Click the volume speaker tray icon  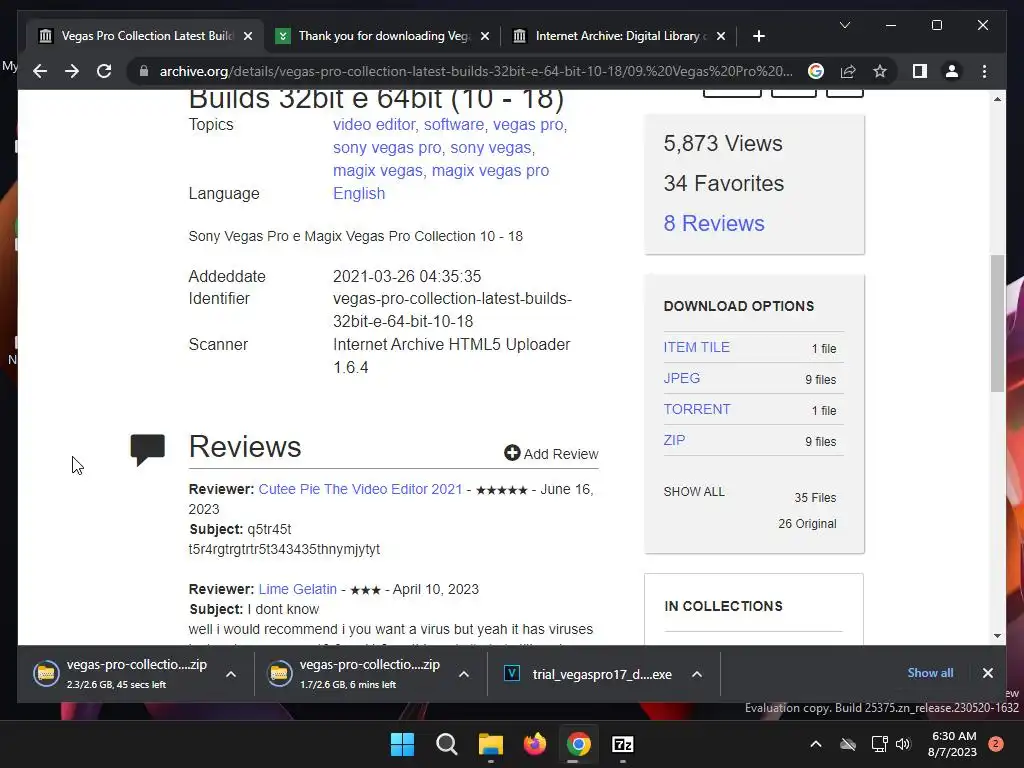tap(903, 744)
